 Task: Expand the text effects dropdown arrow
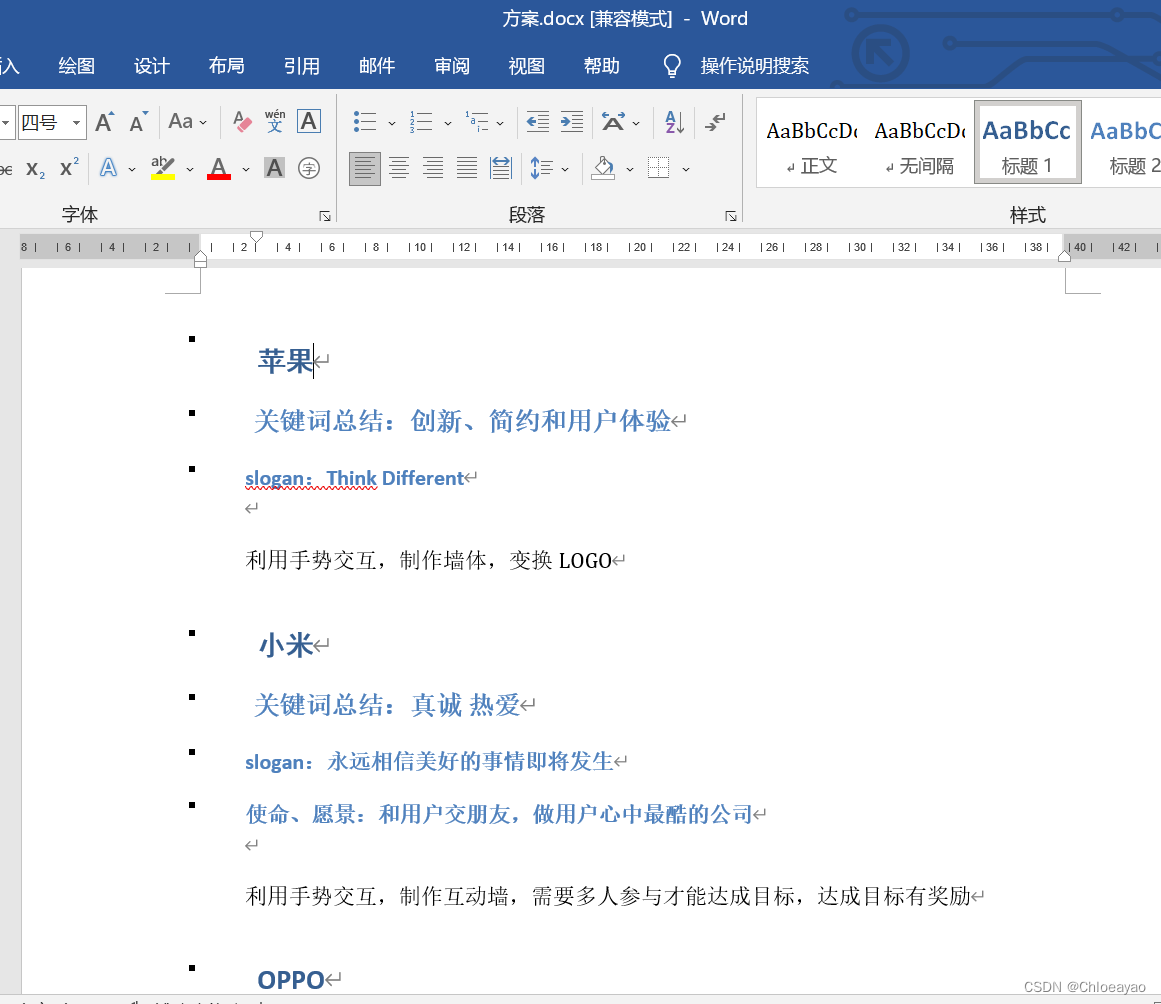click(132, 170)
